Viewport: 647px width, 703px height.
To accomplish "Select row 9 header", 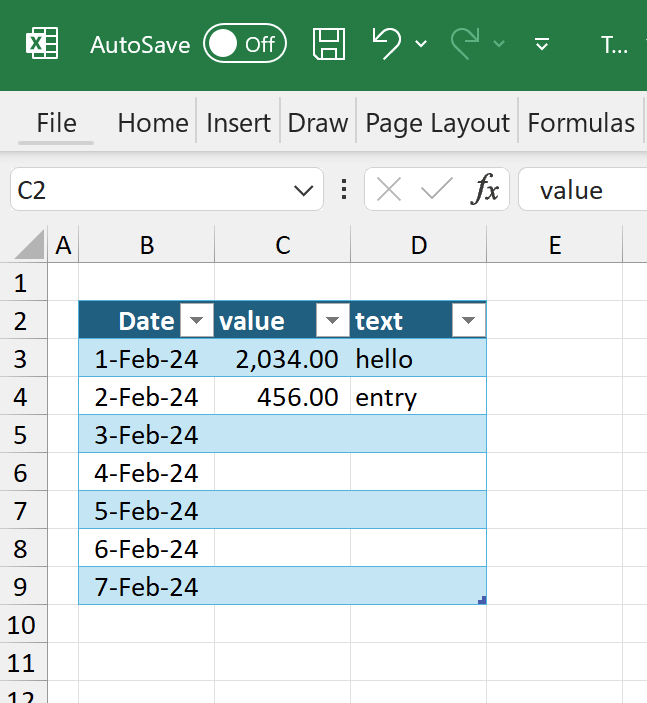I will click(23, 586).
